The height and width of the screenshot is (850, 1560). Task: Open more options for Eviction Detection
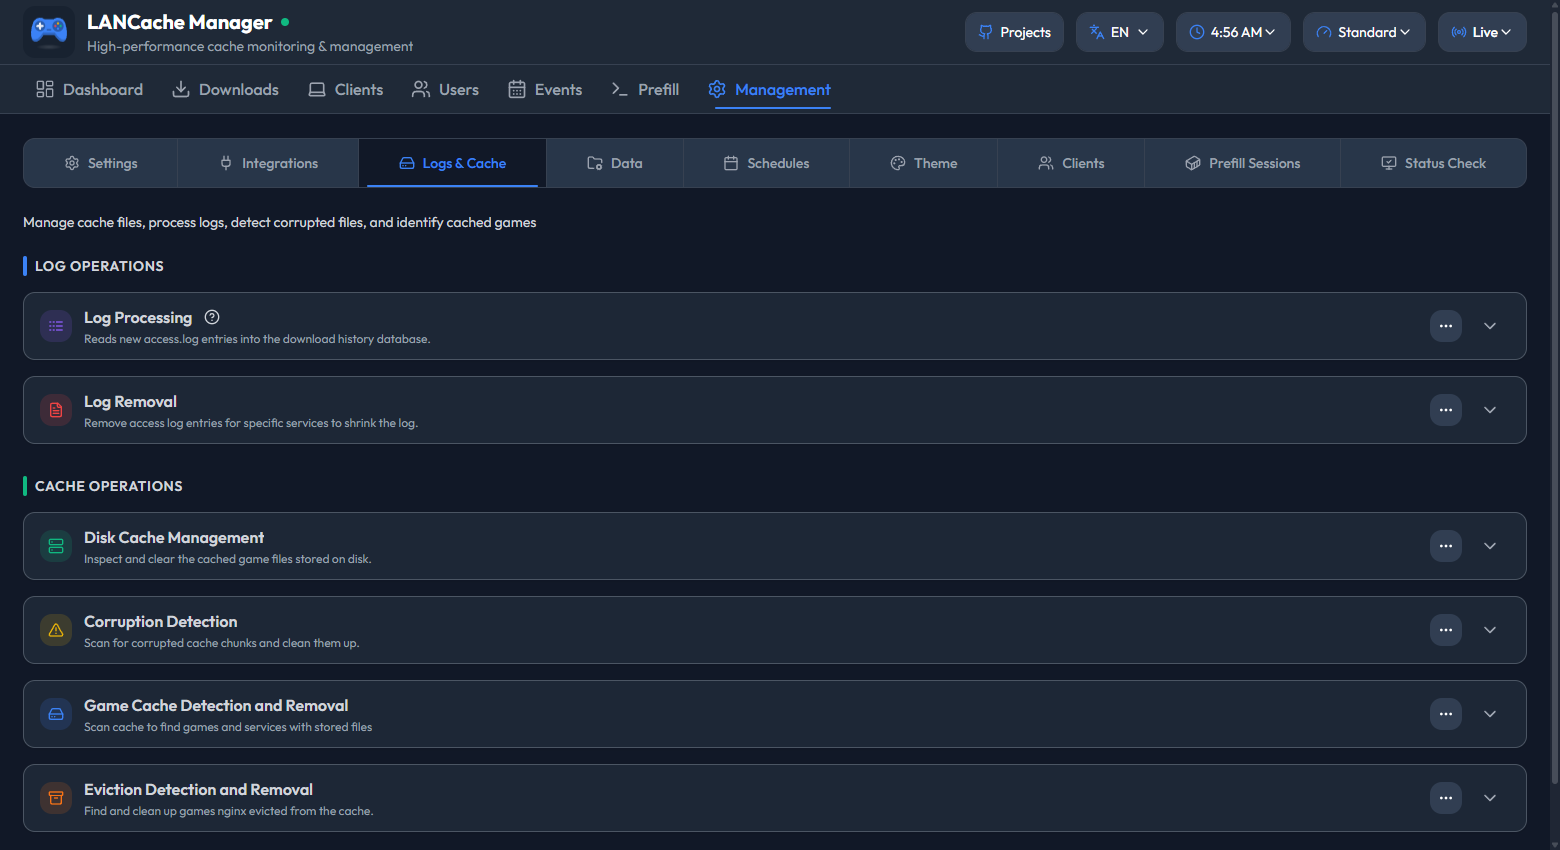[1446, 798]
